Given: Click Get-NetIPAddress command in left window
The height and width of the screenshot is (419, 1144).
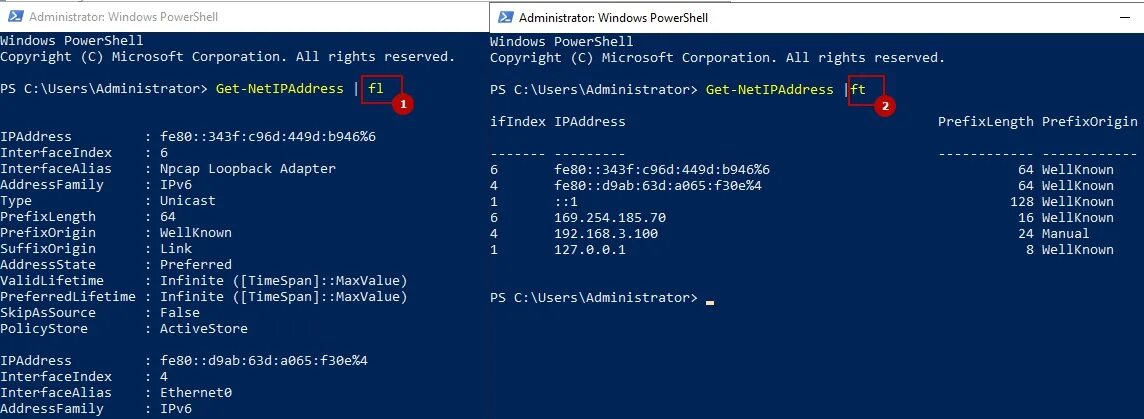Looking at the screenshot, I should [279, 89].
